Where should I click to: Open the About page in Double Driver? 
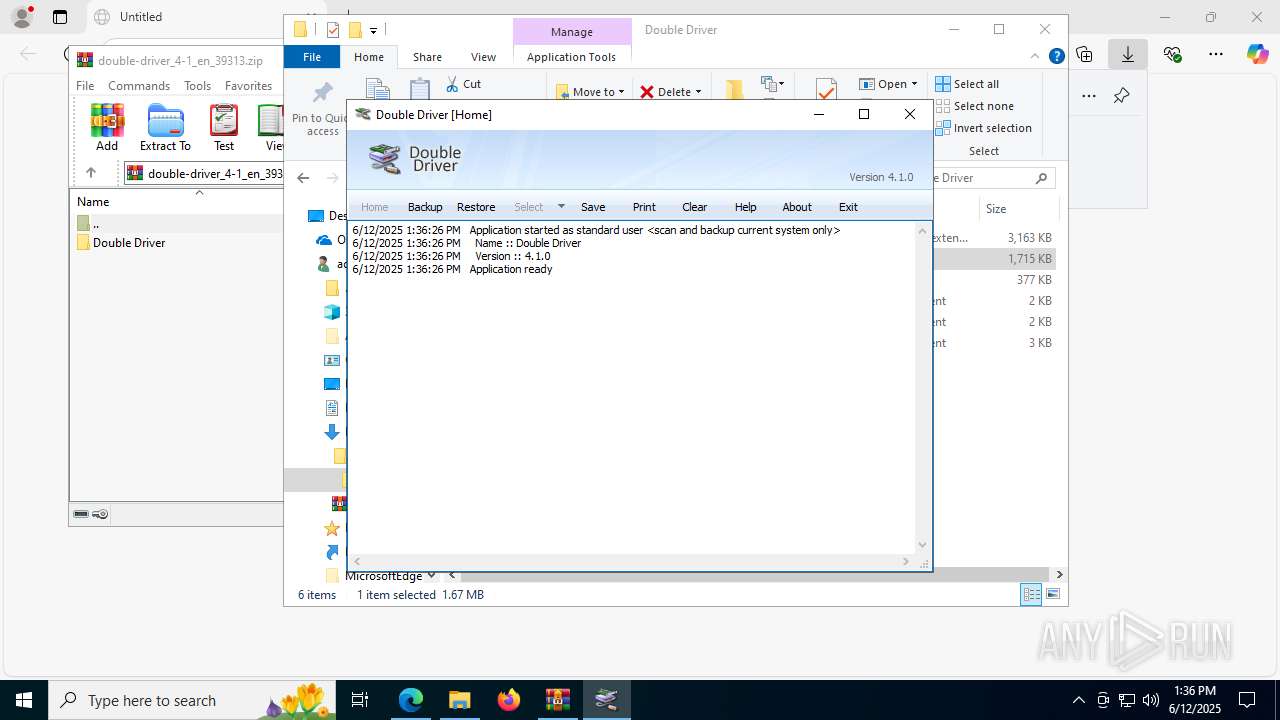pyautogui.click(x=797, y=207)
